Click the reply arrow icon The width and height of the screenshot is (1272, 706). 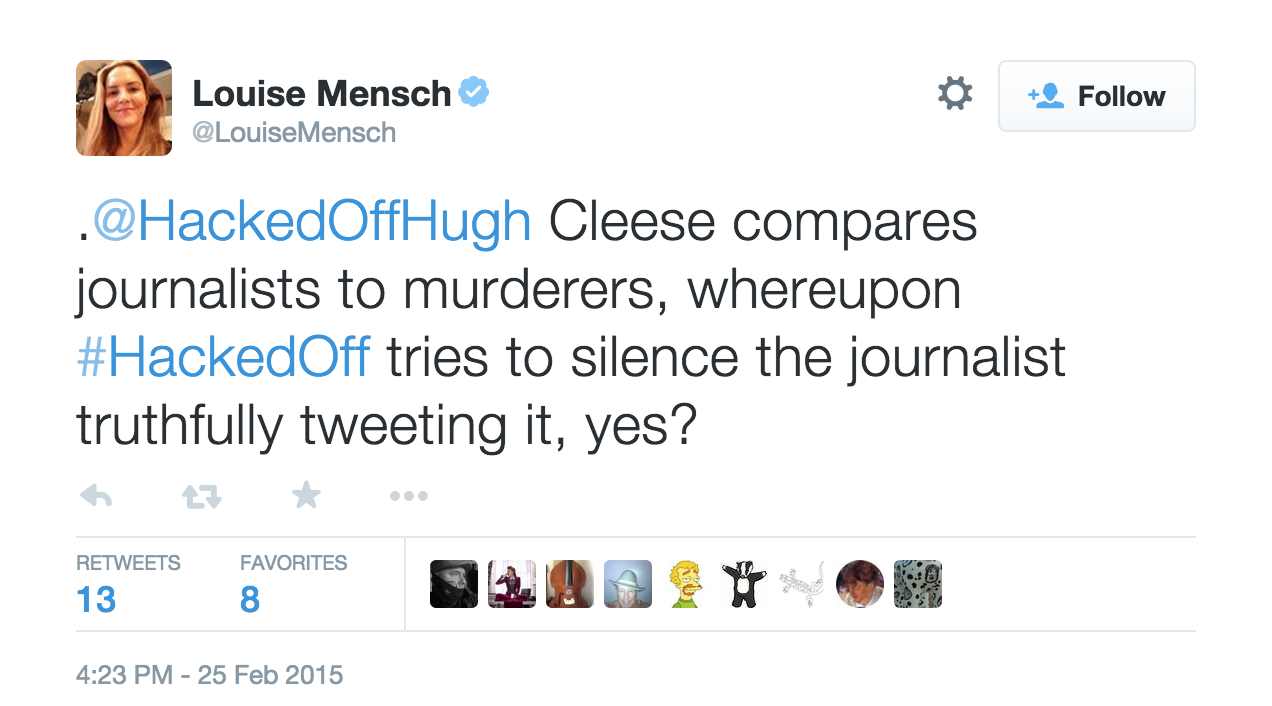95,496
